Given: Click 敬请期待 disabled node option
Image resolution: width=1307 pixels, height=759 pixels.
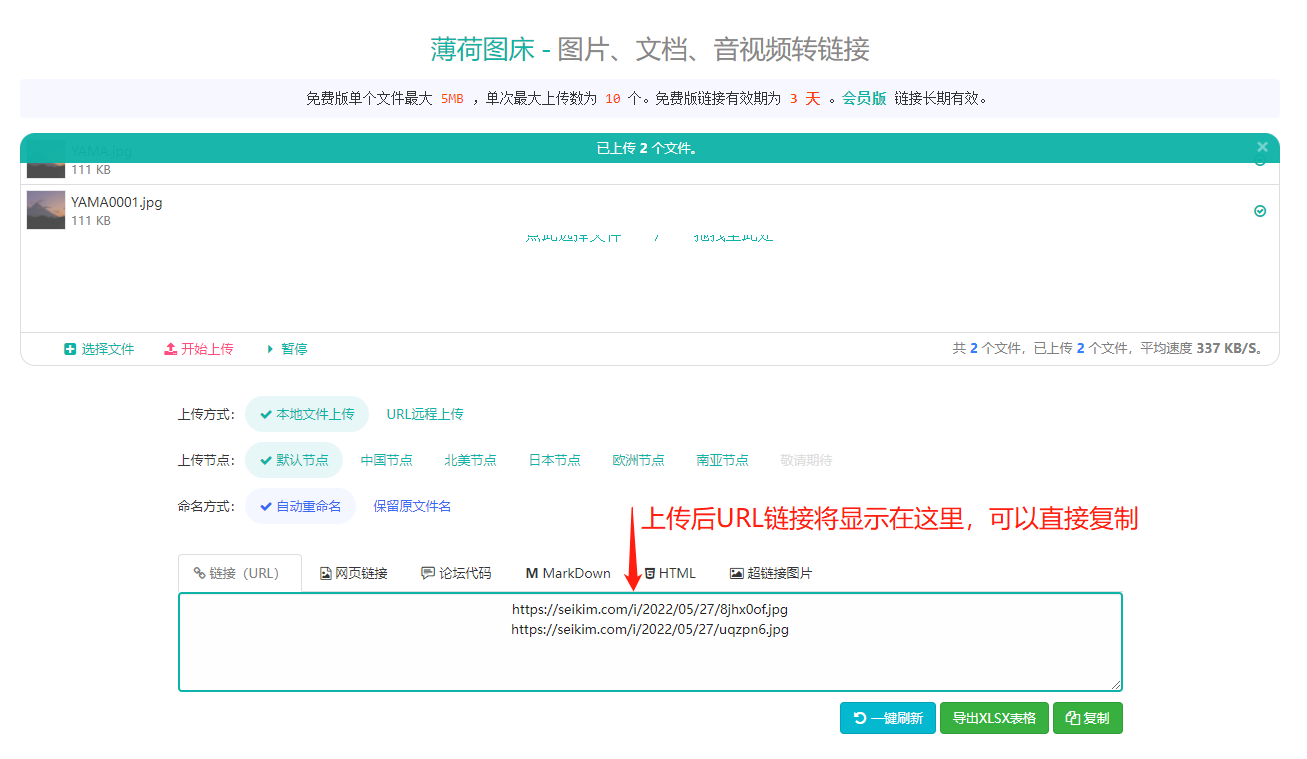Looking at the screenshot, I should pos(806,460).
